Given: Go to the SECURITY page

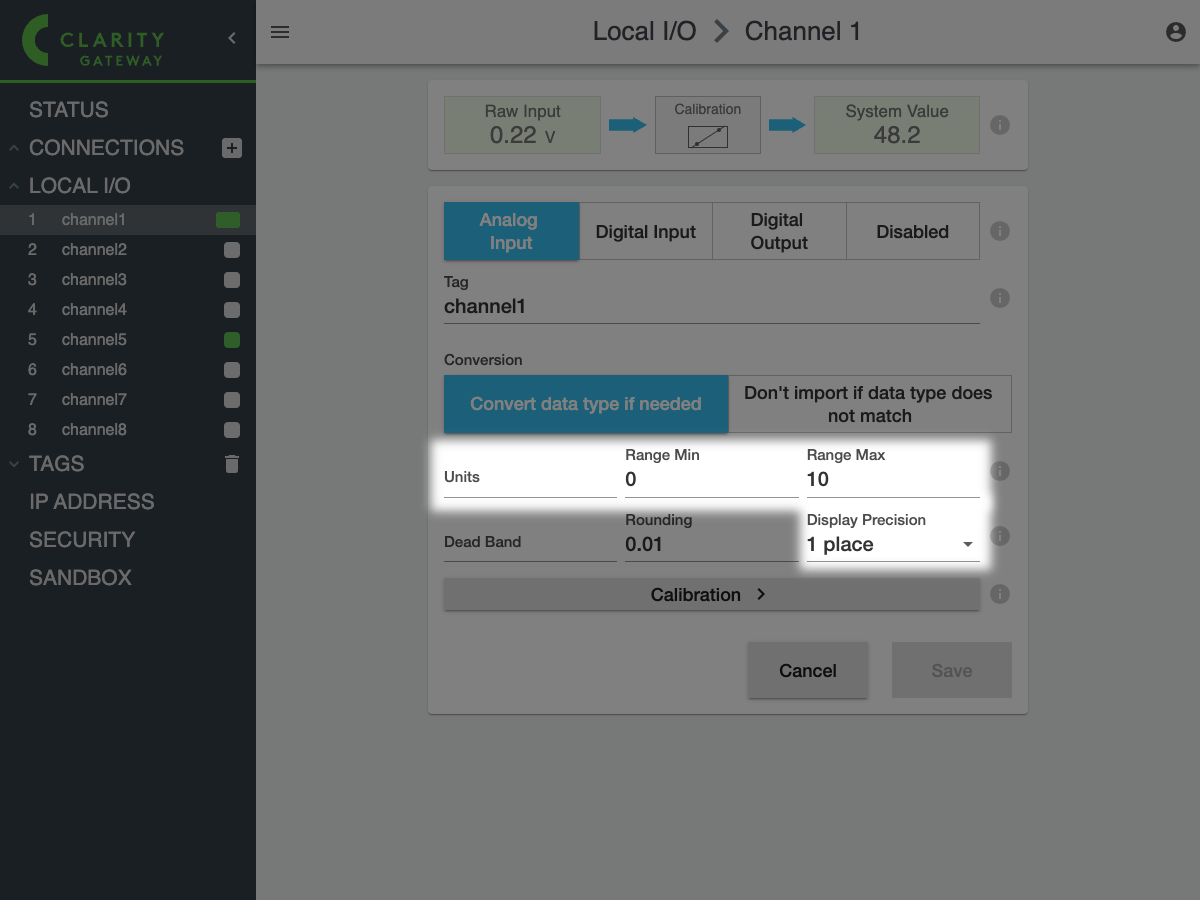Looking at the screenshot, I should (81, 540).
